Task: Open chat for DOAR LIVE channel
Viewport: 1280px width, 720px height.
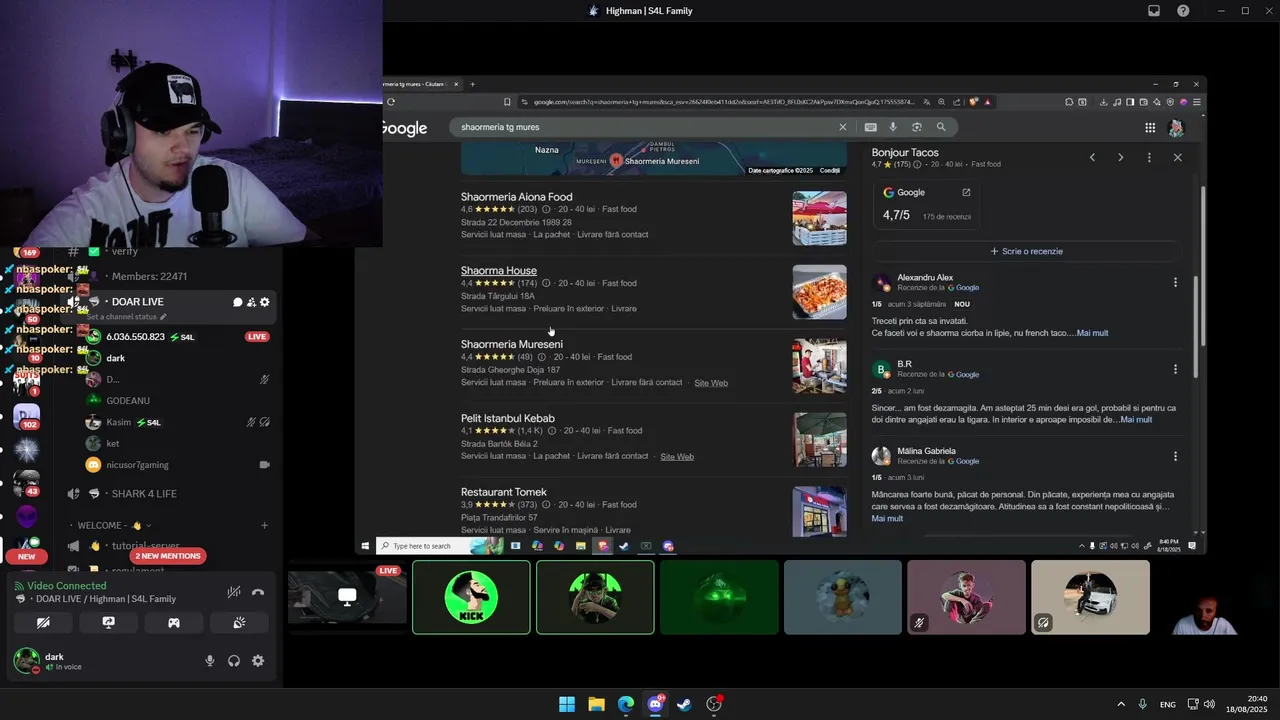Action: tap(238, 302)
